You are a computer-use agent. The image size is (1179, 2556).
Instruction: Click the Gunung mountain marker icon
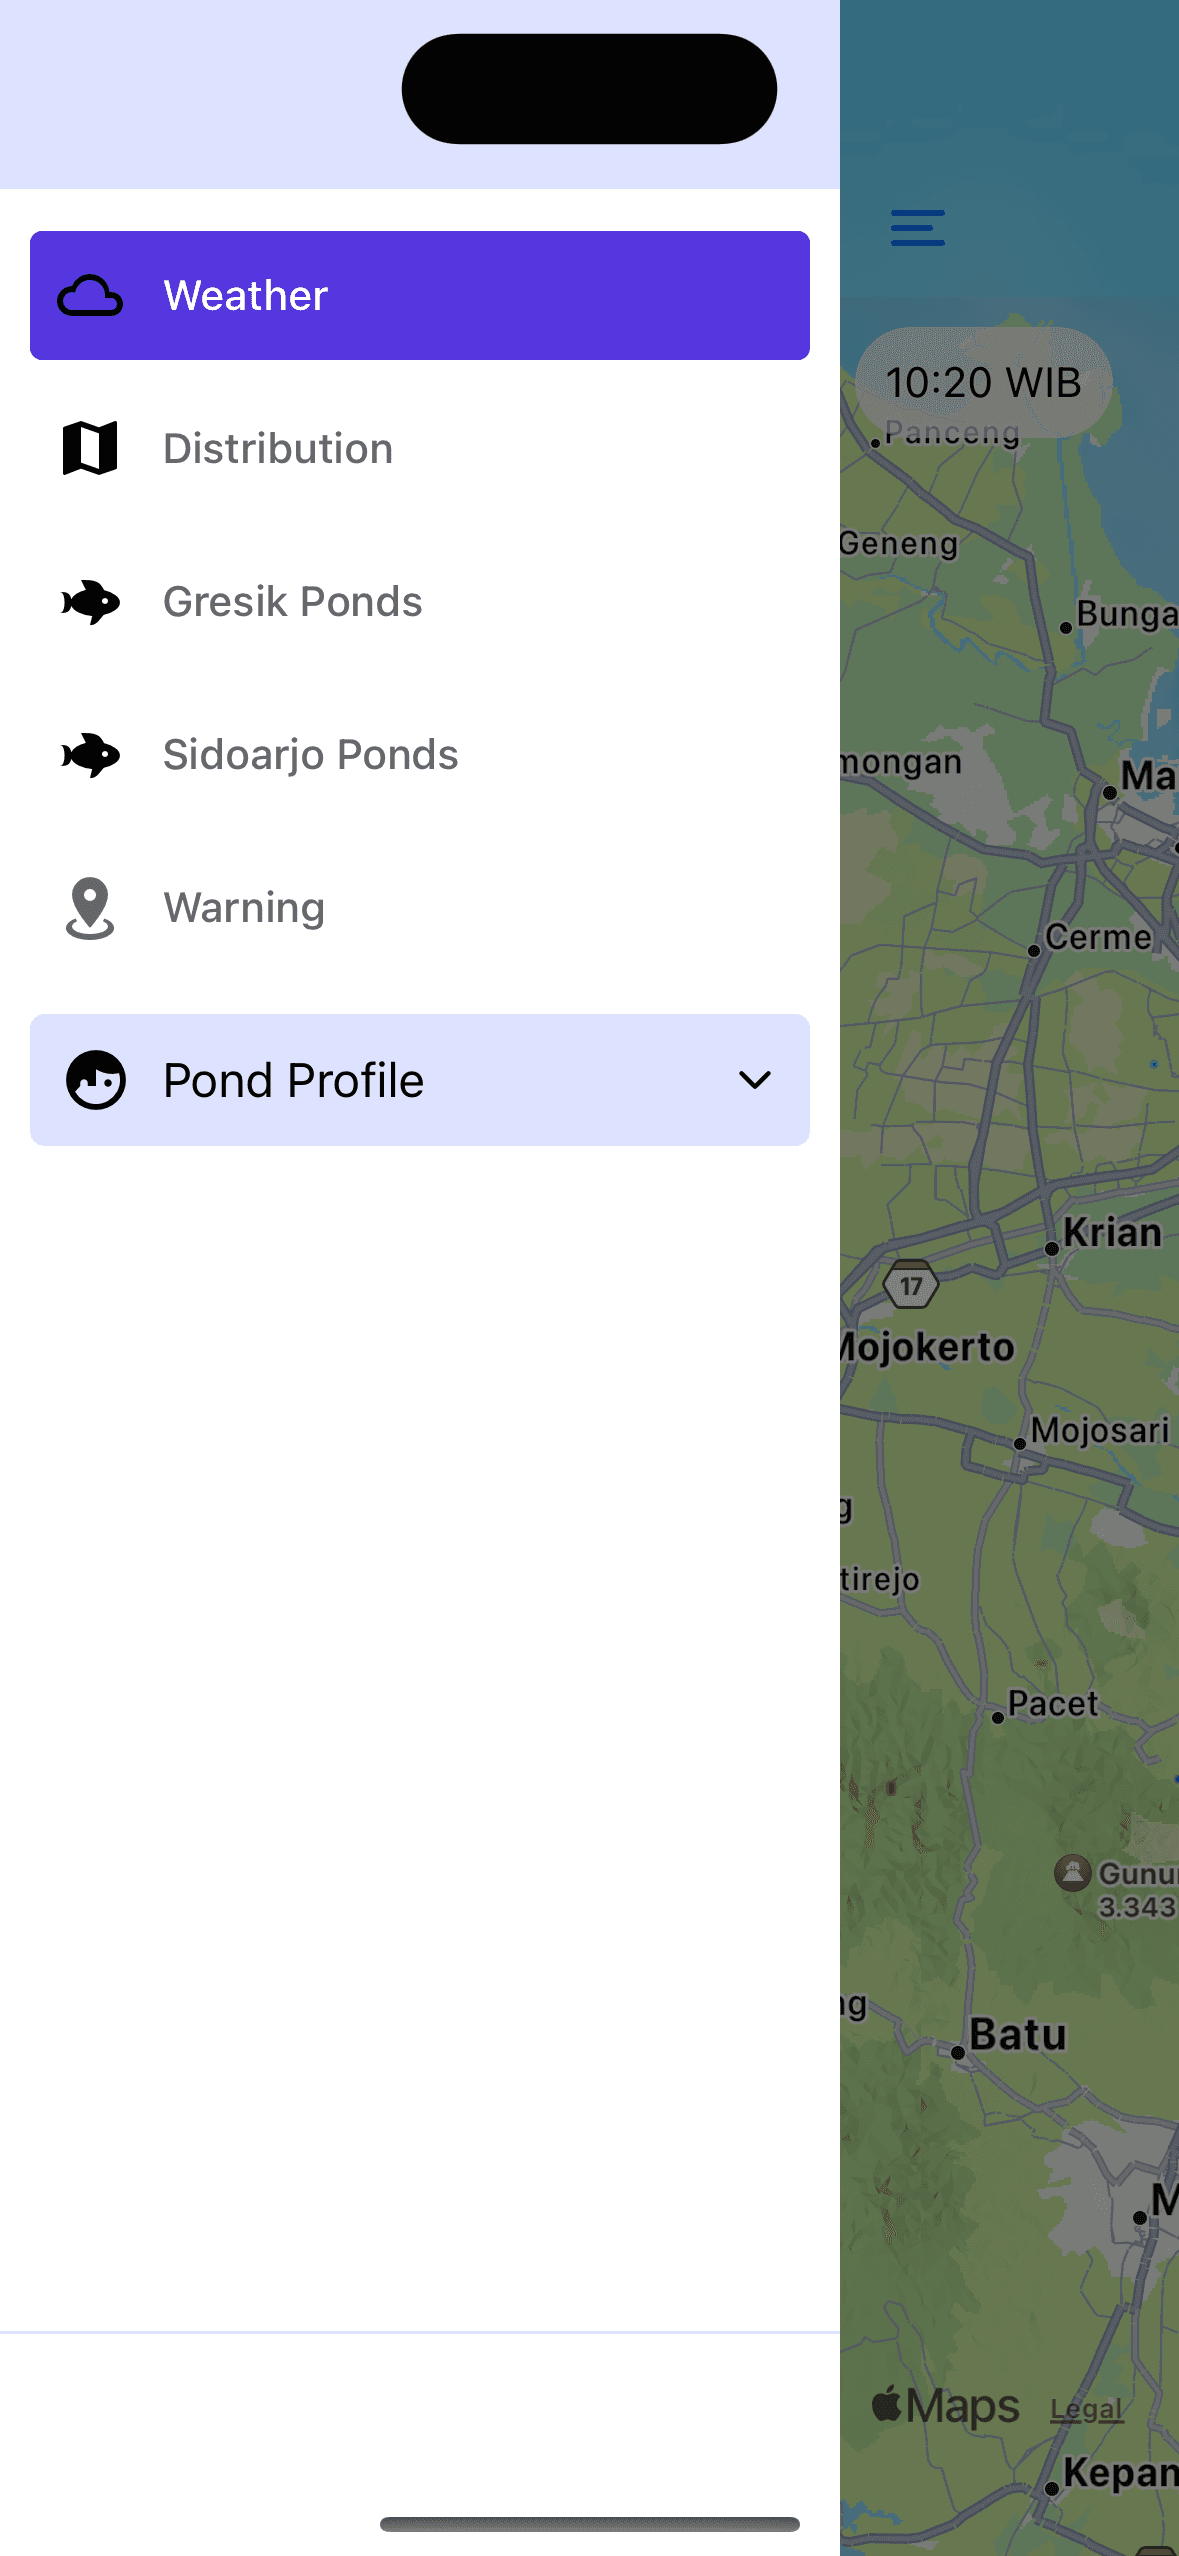1073,1872
